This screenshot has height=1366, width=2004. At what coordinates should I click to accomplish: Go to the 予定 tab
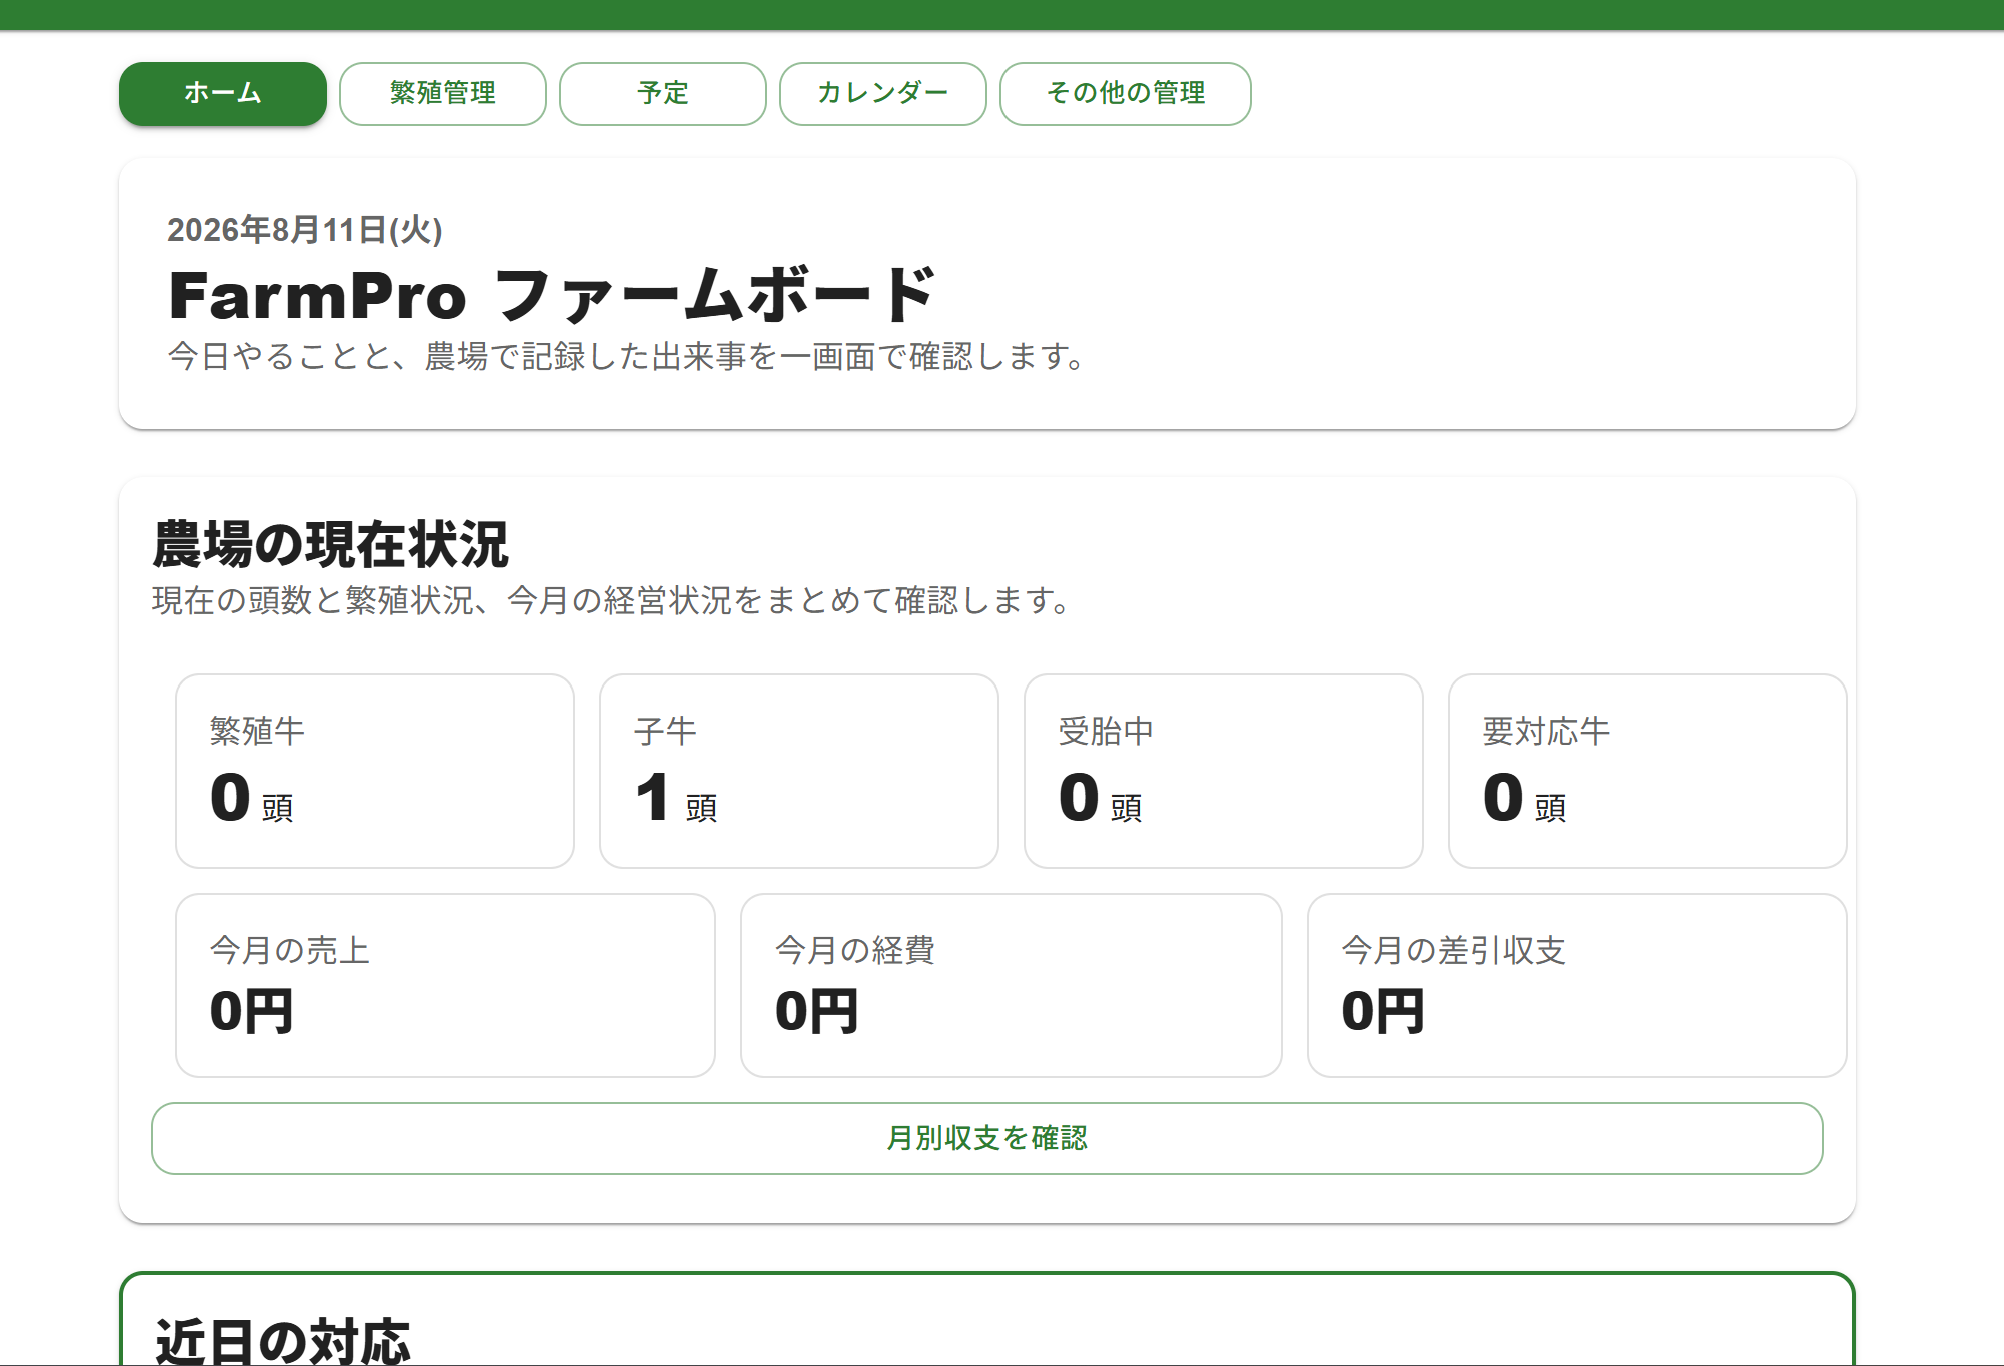point(663,94)
